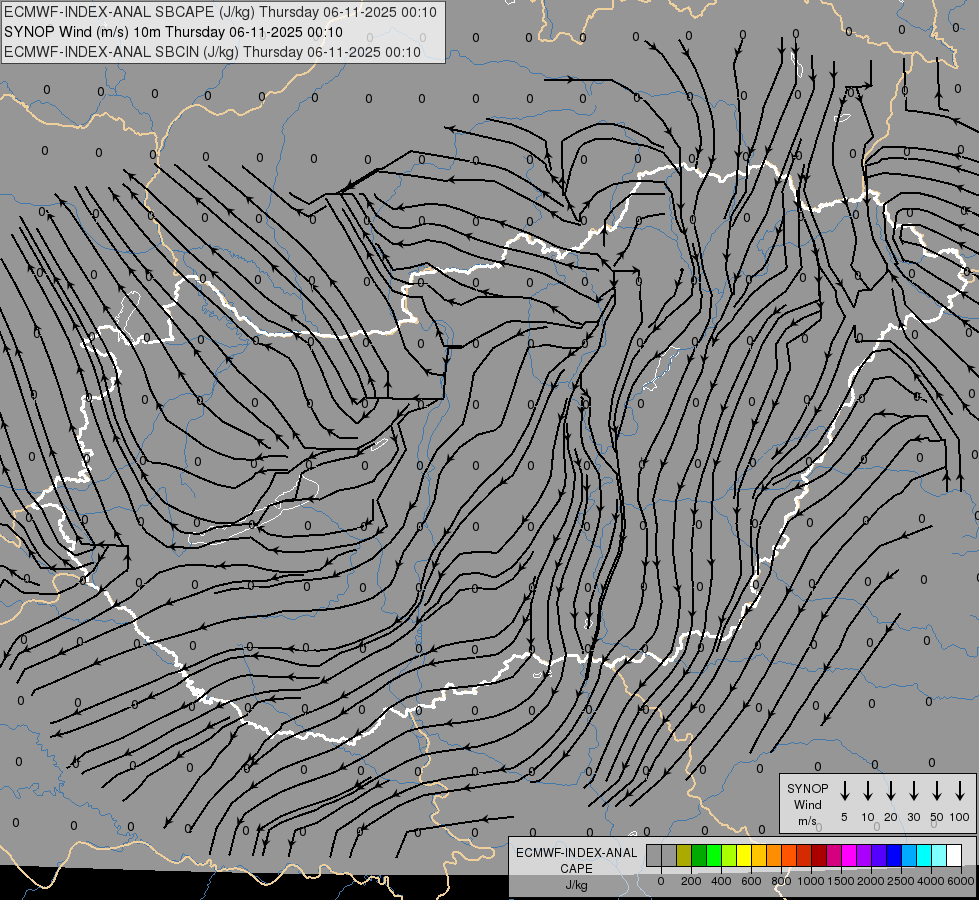Select the sky blue CAPE legend swatch
The height and width of the screenshot is (900, 979).
[x=908, y=855]
